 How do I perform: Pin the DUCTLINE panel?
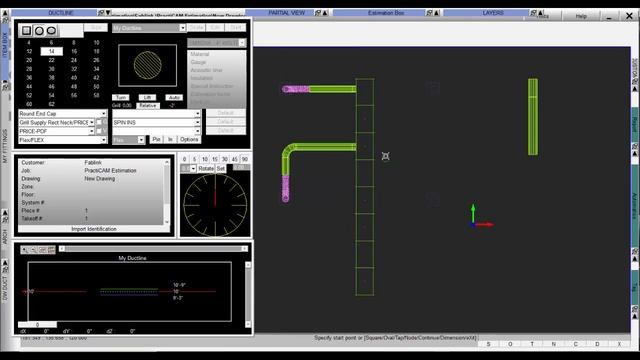(x=101, y=13)
